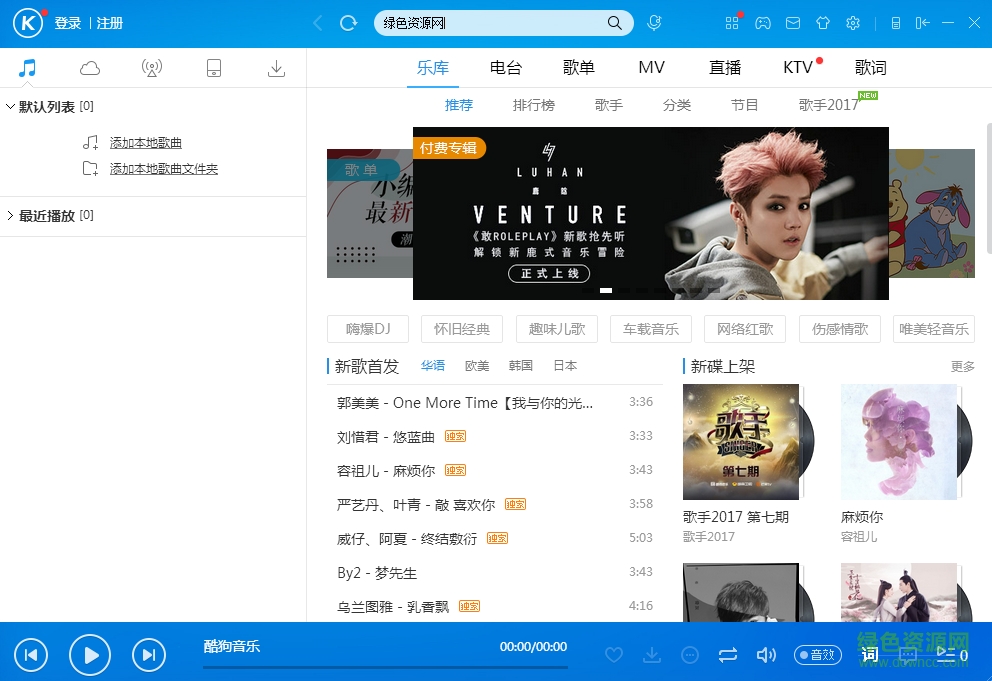This screenshot has width=992, height=681.
Task: Open Kugou settings gear
Action: tap(853, 22)
